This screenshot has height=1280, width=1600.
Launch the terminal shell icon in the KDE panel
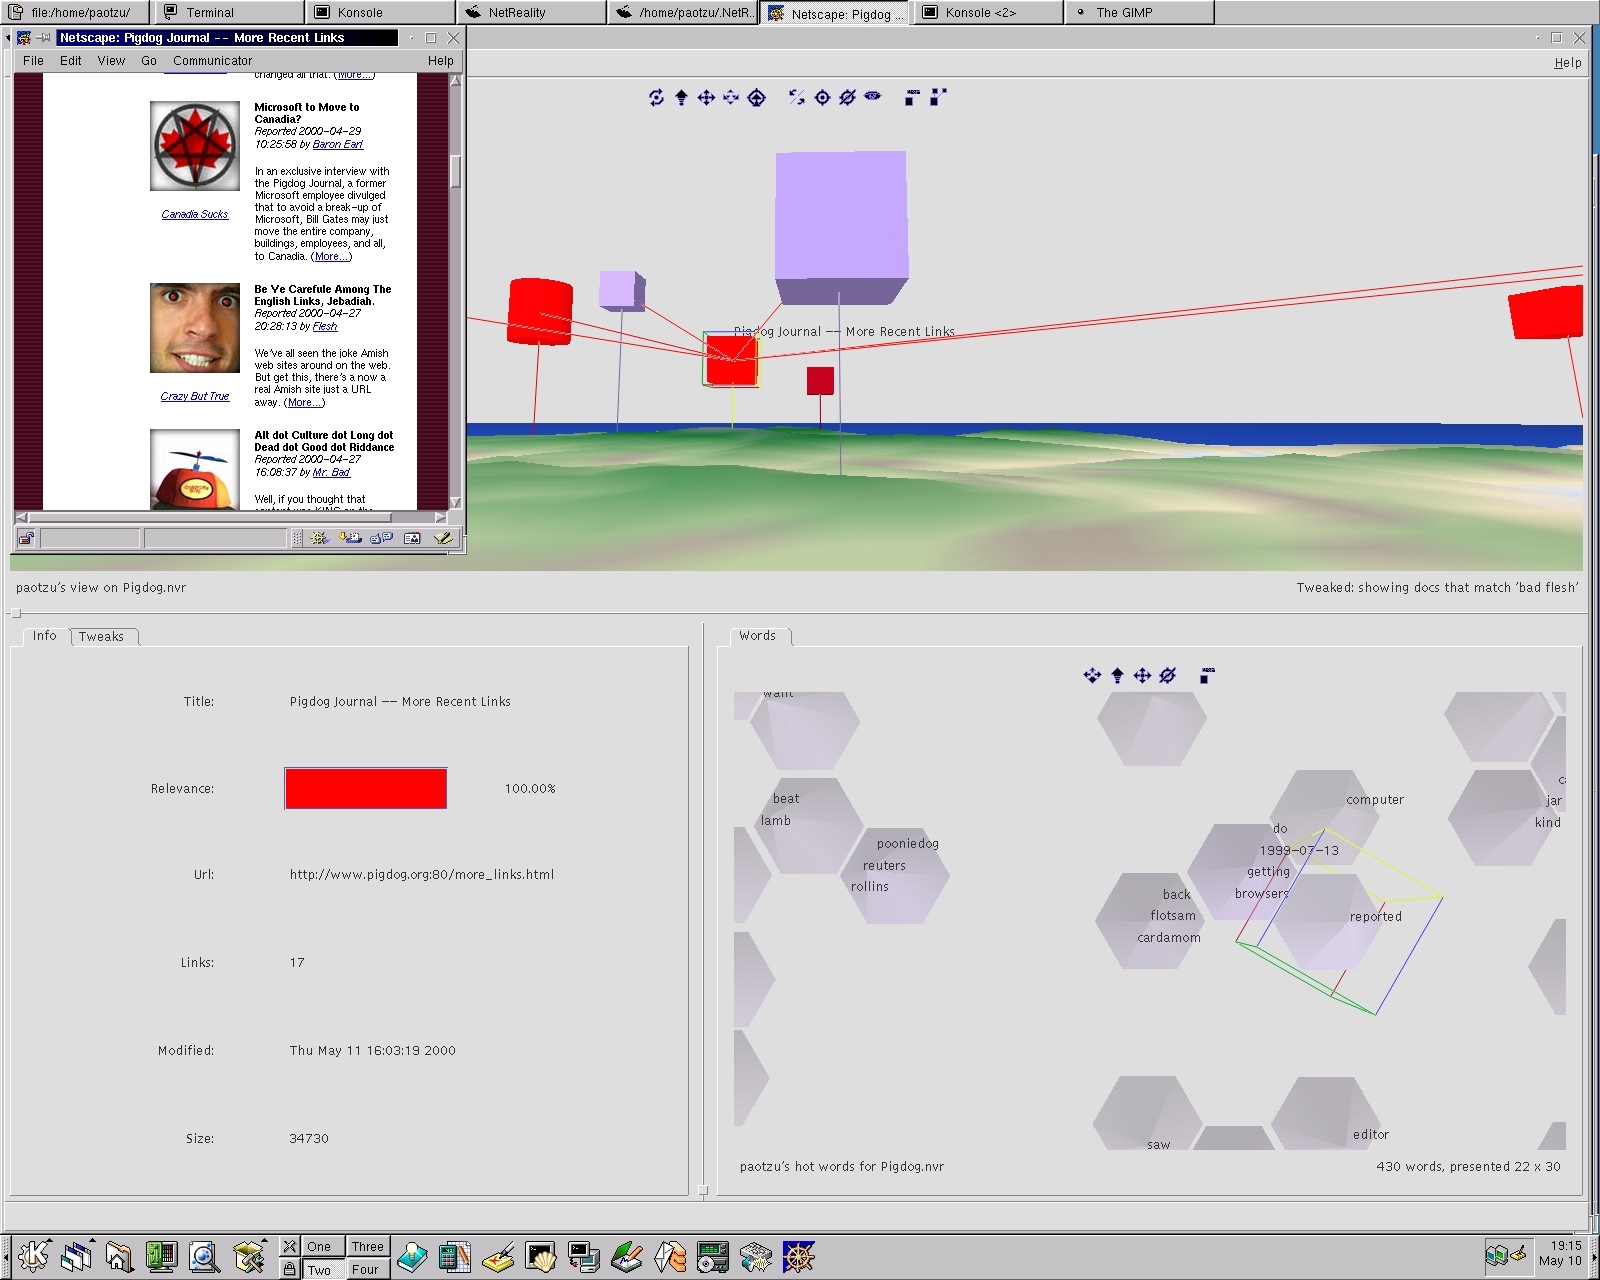point(540,1257)
